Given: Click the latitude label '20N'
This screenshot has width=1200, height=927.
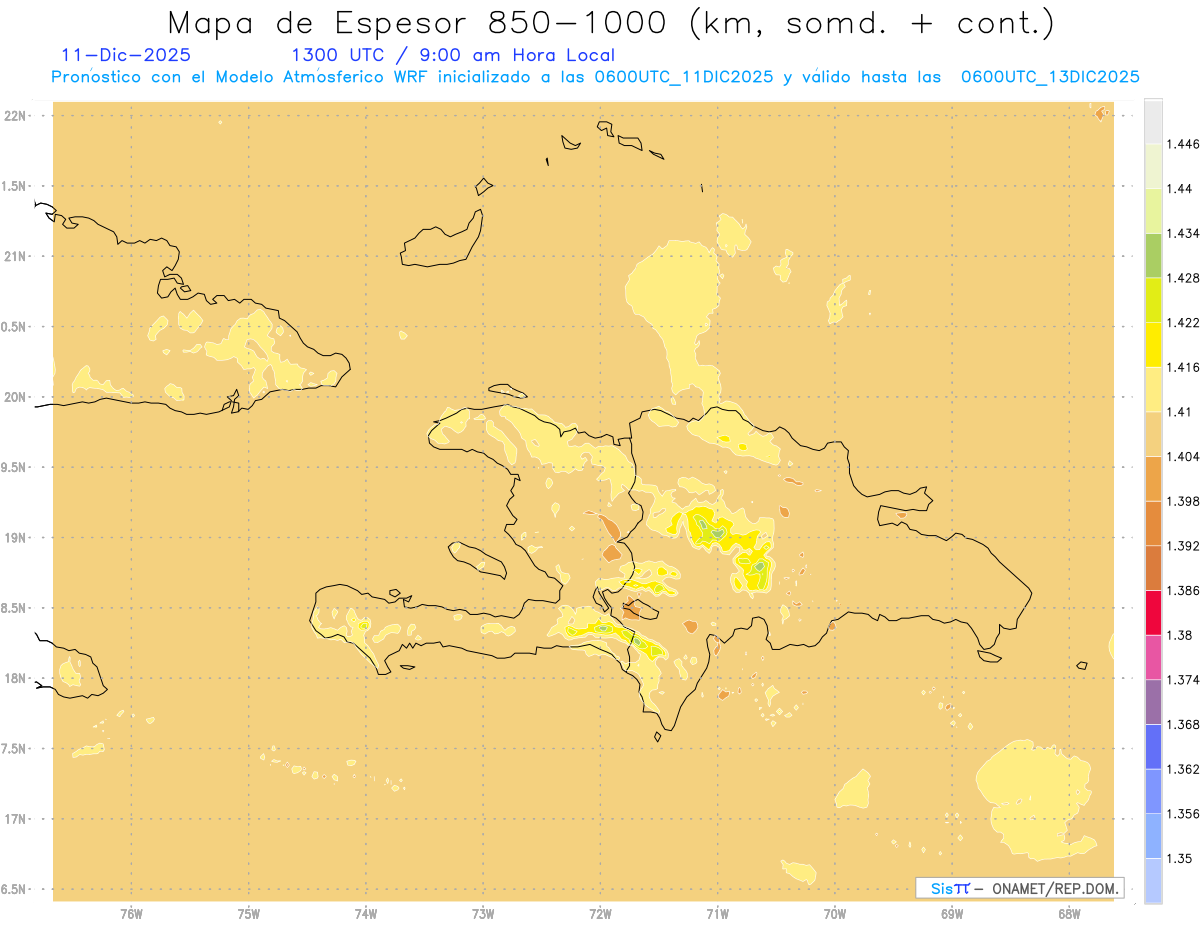Looking at the screenshot, I should pyautogui.click(x=15, y=397).
